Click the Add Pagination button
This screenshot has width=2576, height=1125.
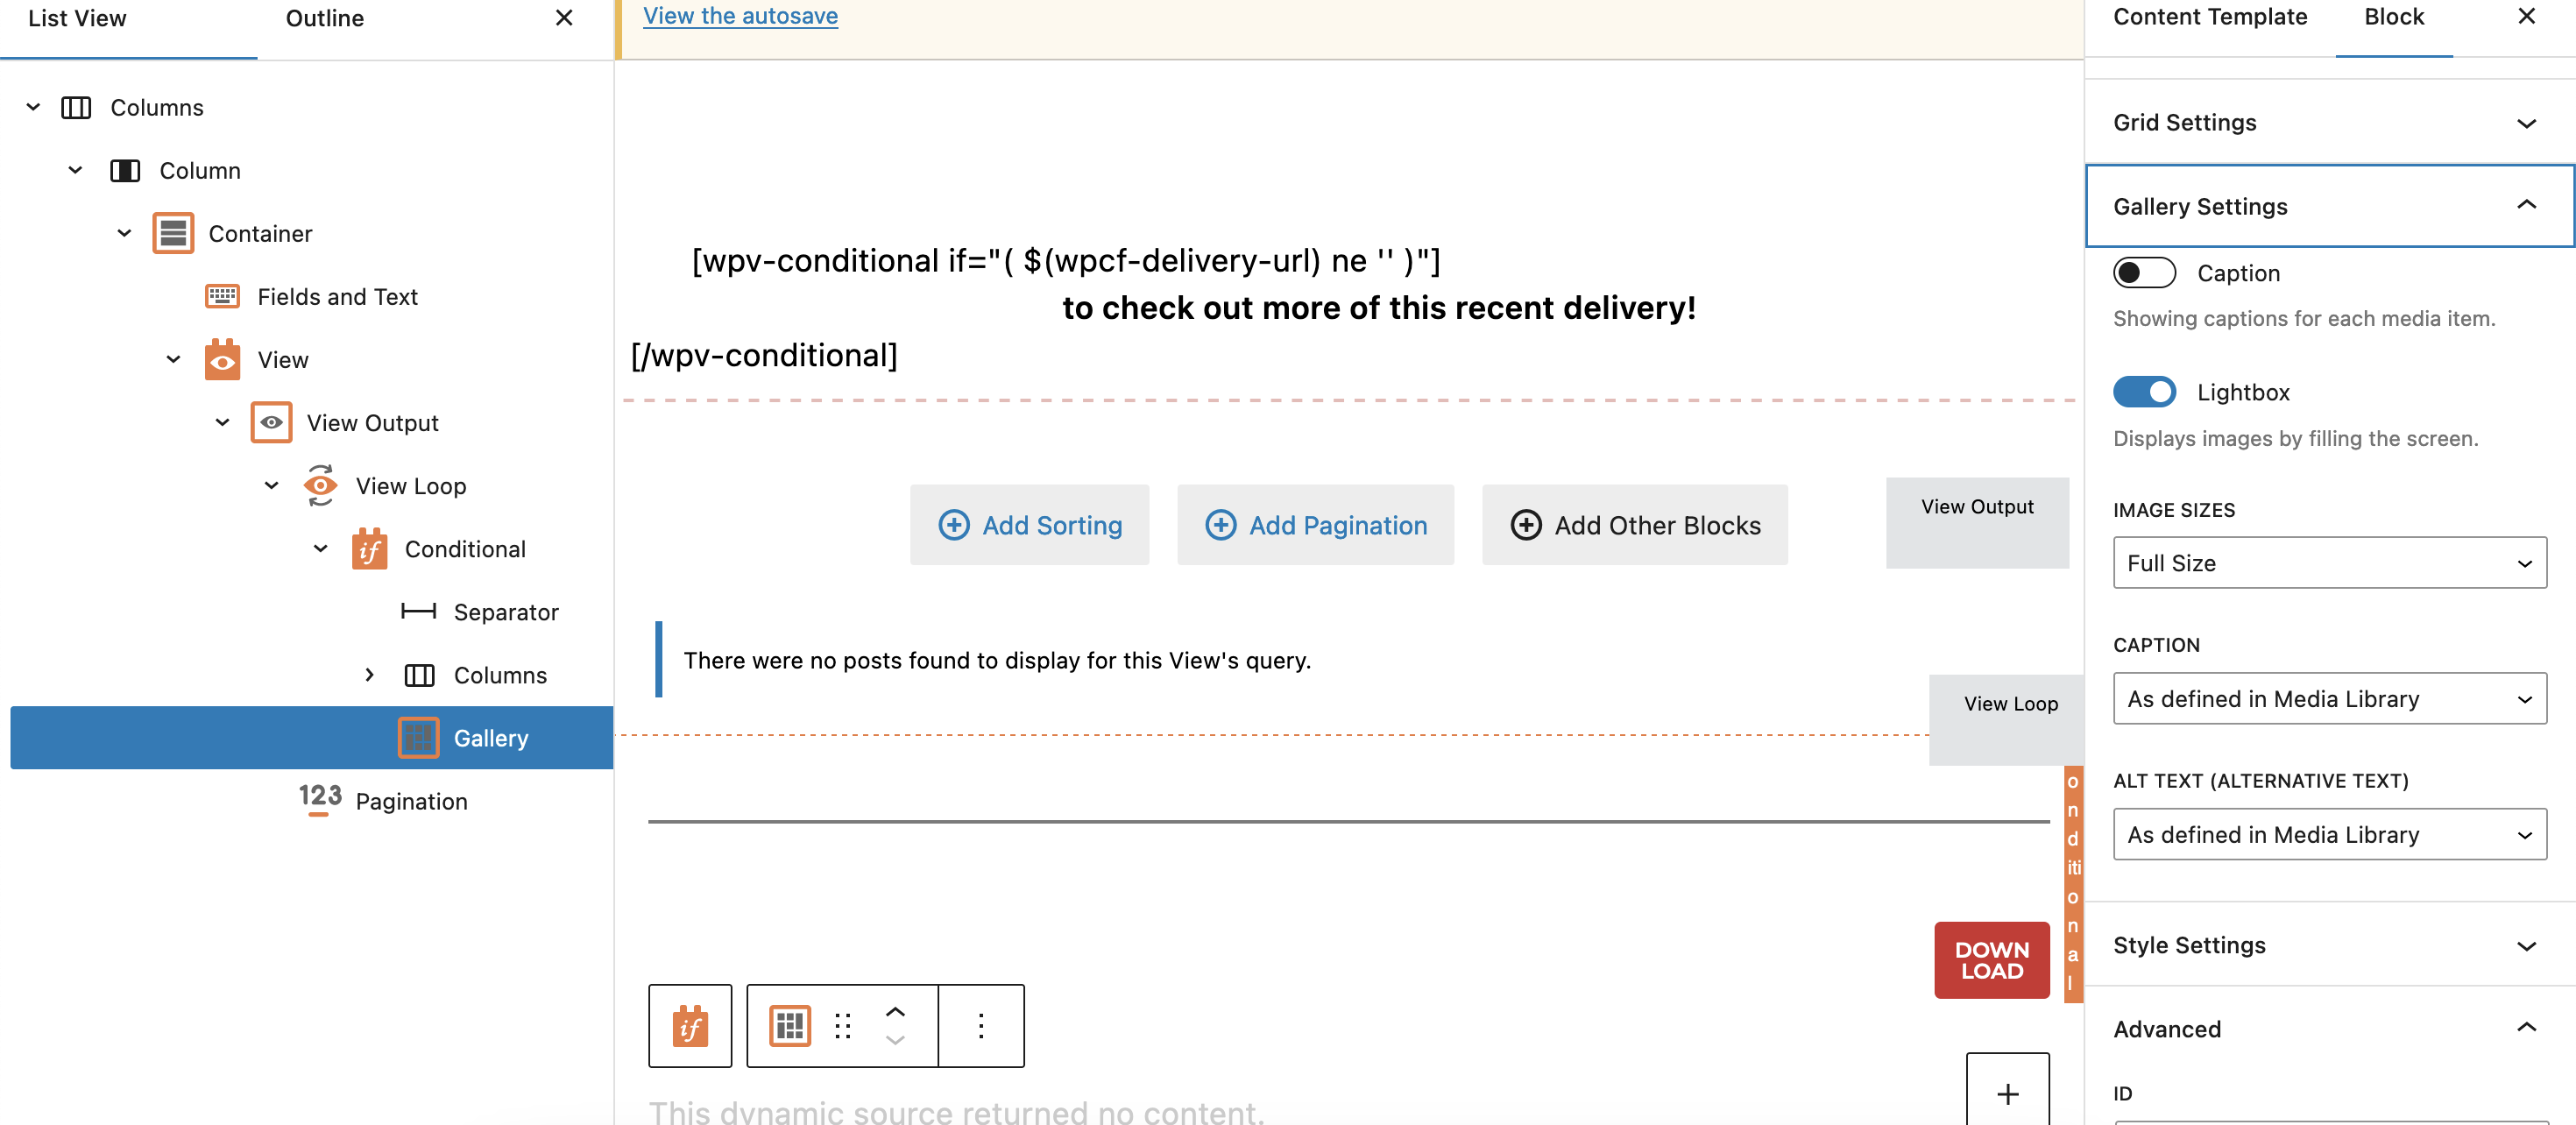[1316, 525]
